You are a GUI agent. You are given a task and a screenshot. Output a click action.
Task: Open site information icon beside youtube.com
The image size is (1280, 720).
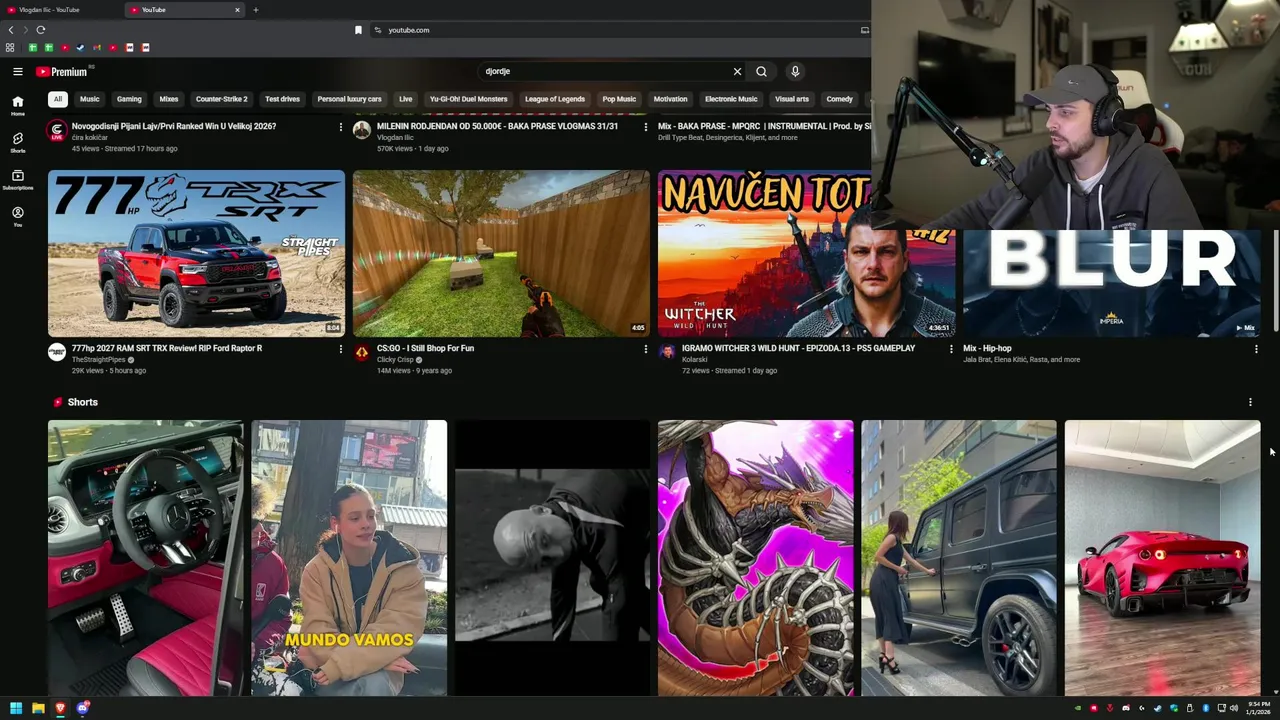click(378, 30)
